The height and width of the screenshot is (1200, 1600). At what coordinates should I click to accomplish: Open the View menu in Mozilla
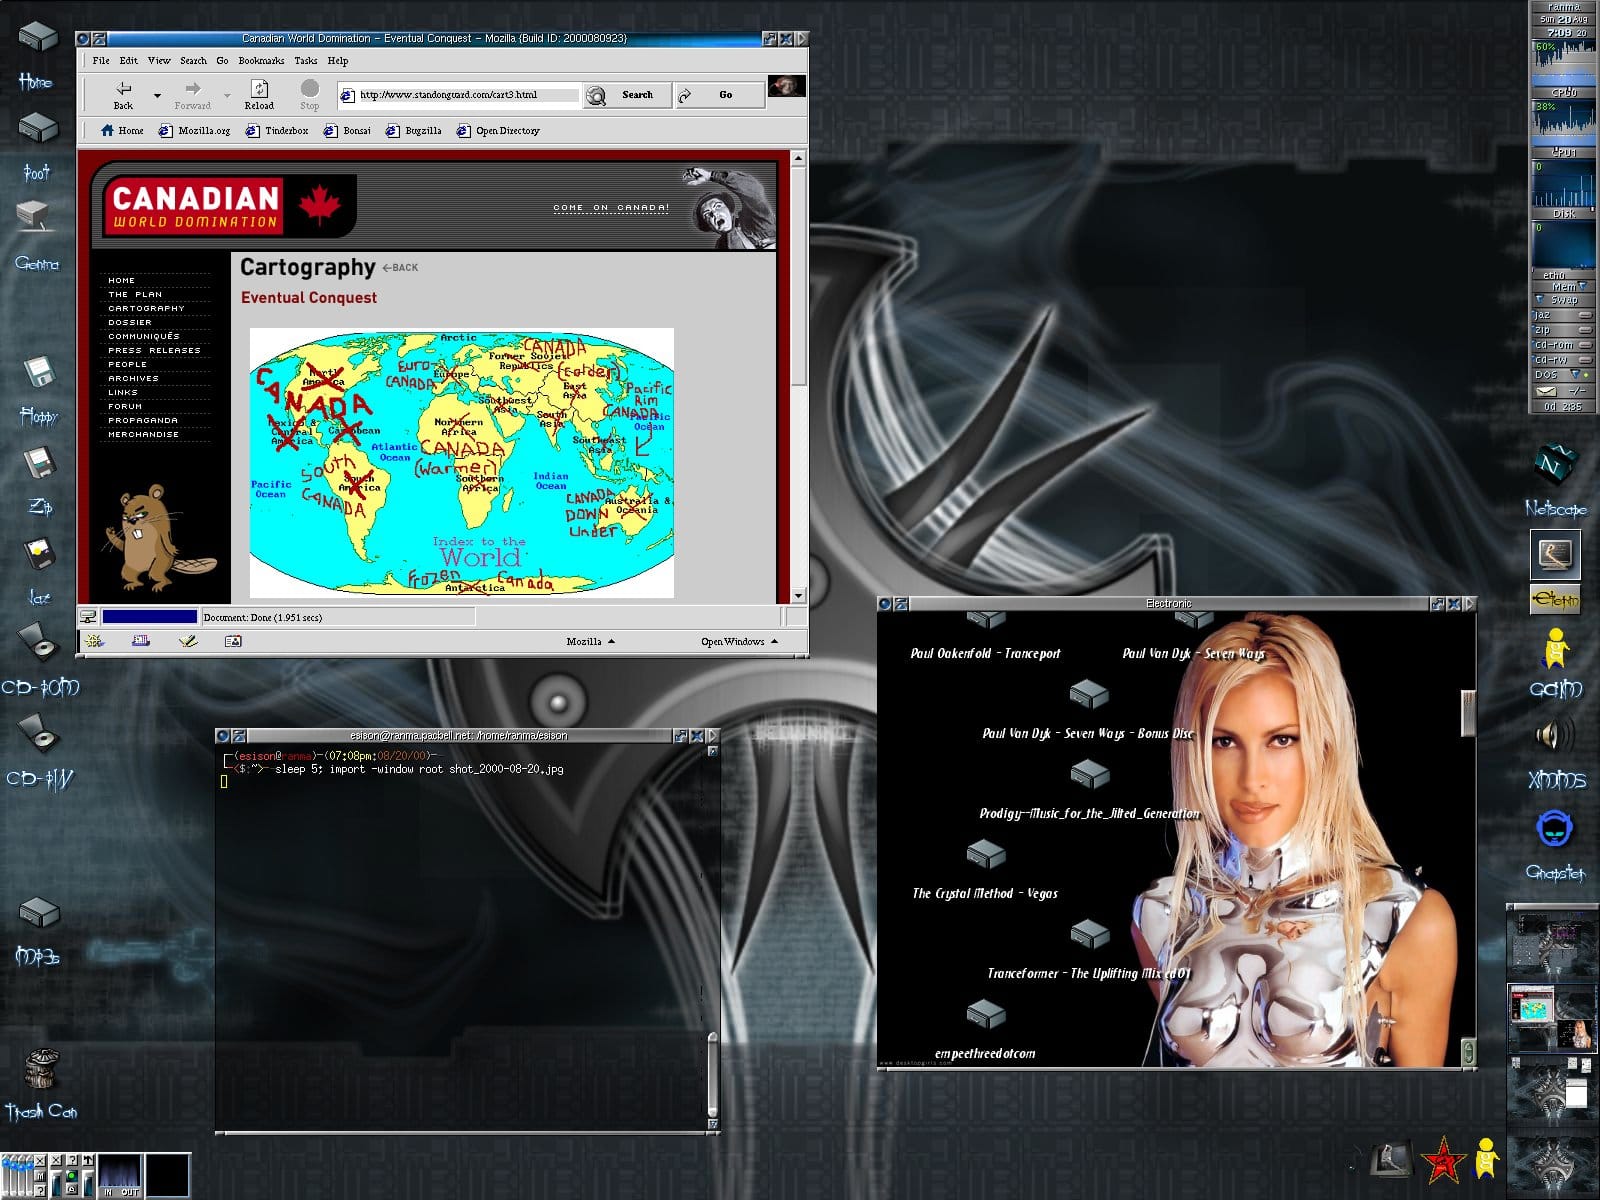point(159,61)
